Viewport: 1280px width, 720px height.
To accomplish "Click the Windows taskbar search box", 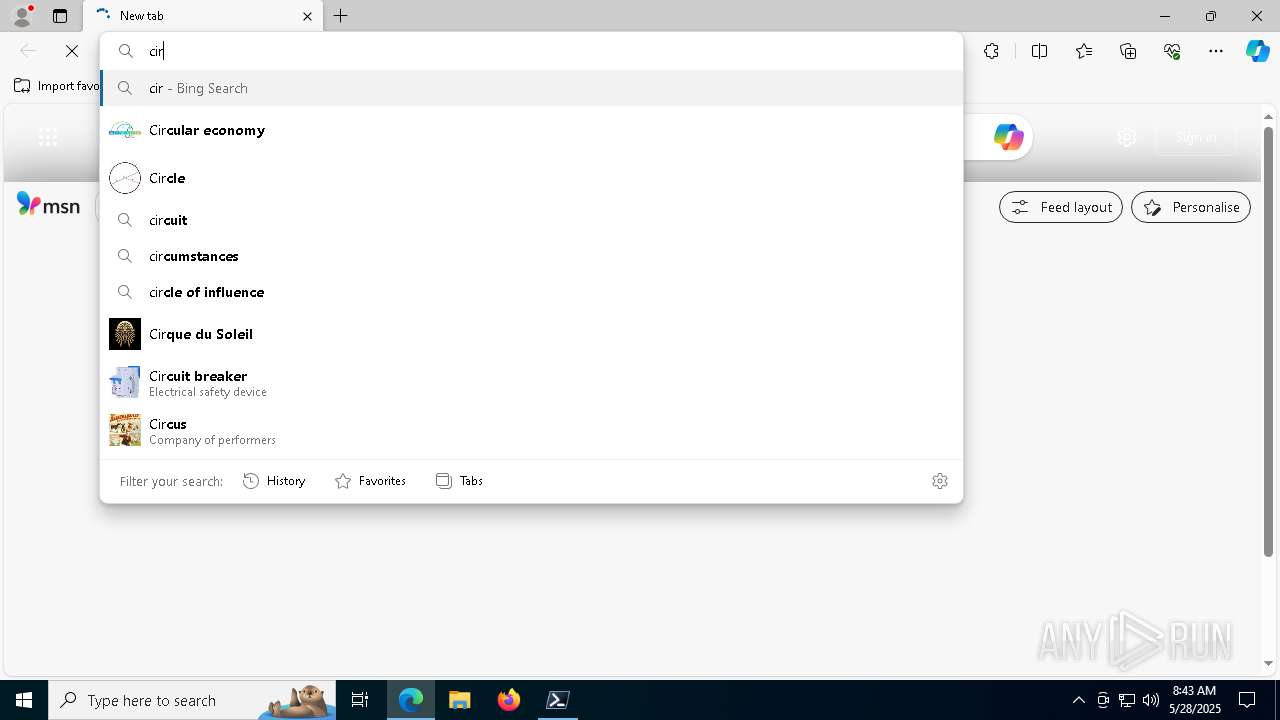I will [193, 700].
